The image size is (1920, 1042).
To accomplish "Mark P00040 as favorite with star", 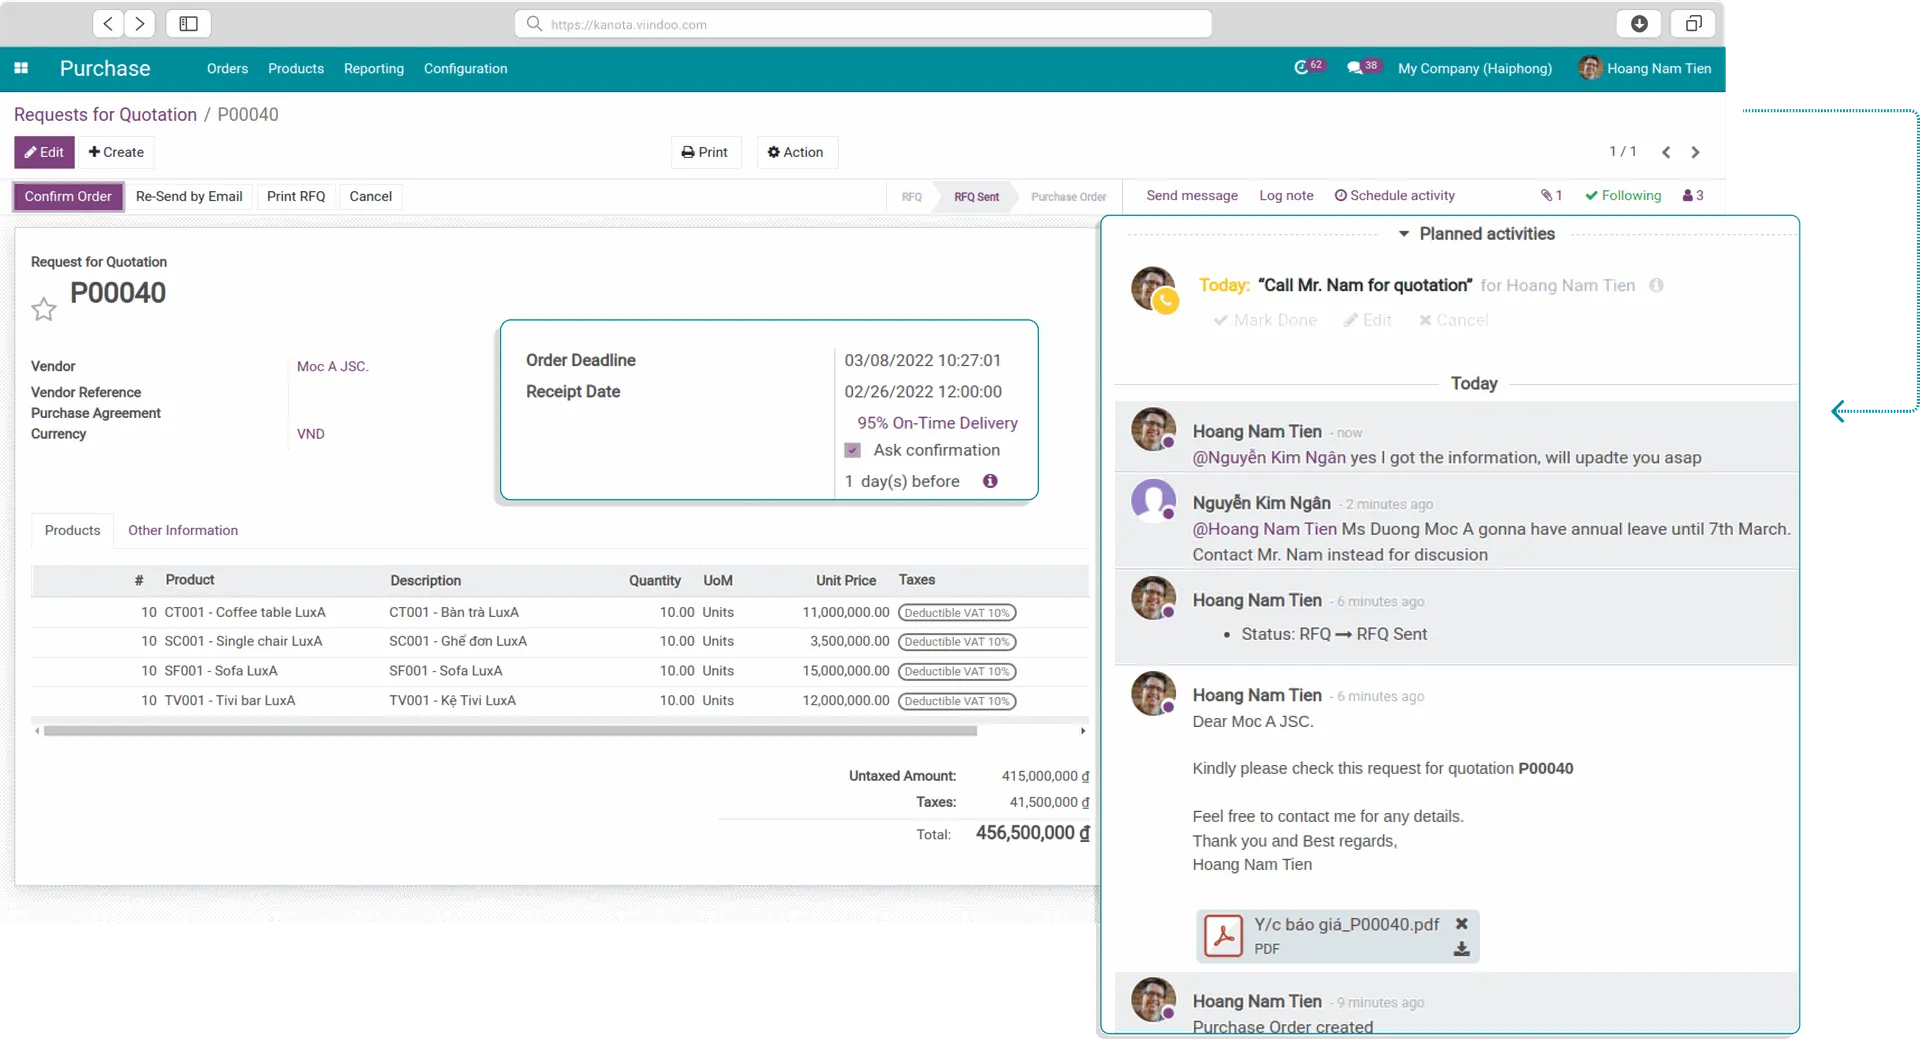I will (44, 309).
